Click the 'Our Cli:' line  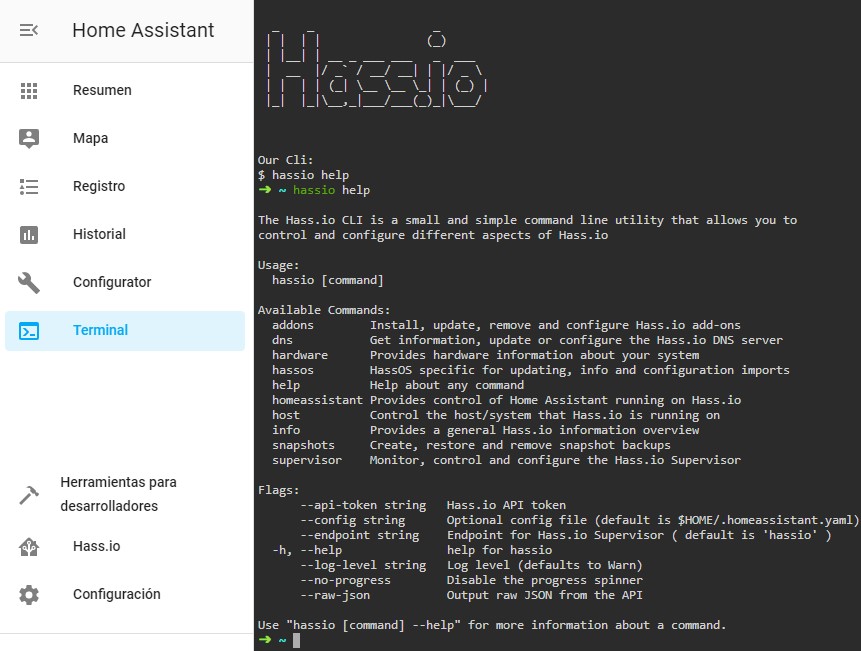286,160
